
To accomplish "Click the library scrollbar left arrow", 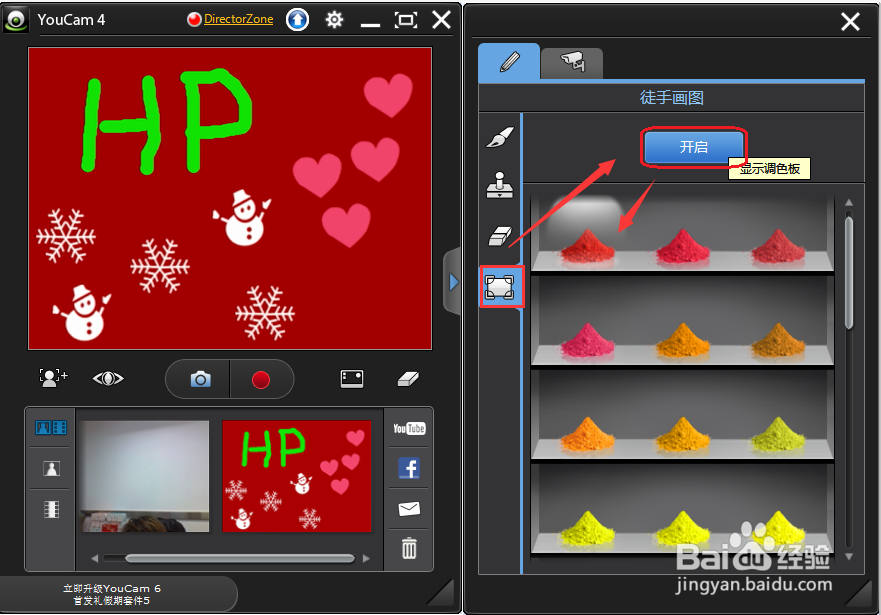I will [94, 558].
